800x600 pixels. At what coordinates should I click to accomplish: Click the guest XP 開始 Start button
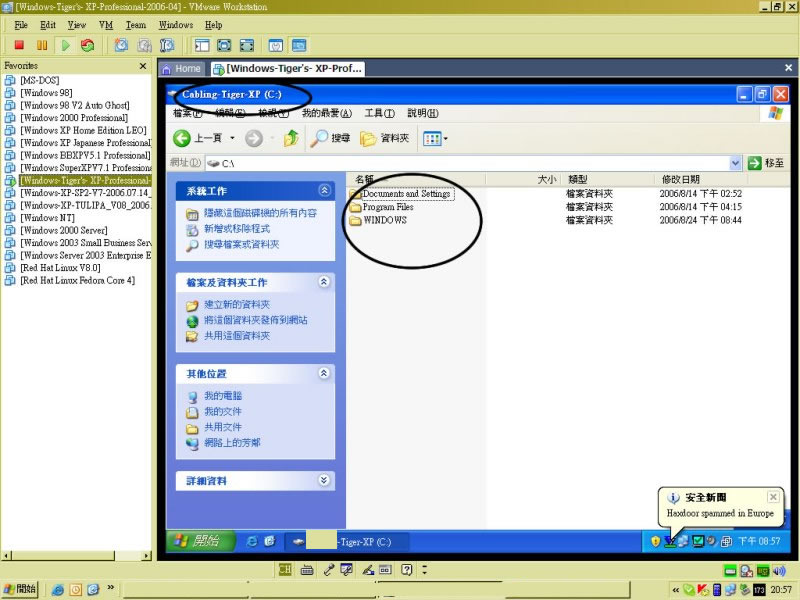[x=200, y=541]
